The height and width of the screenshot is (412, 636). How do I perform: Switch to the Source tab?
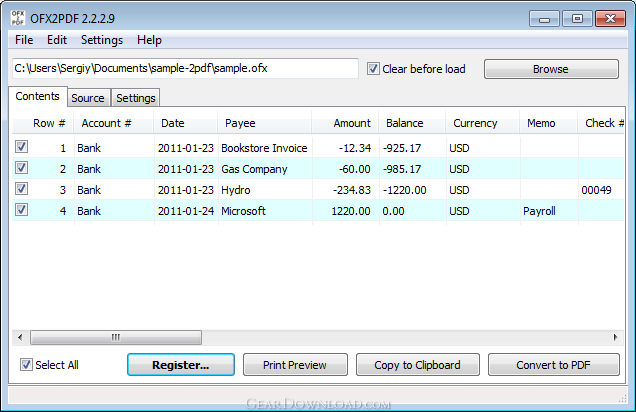[88, 98]
